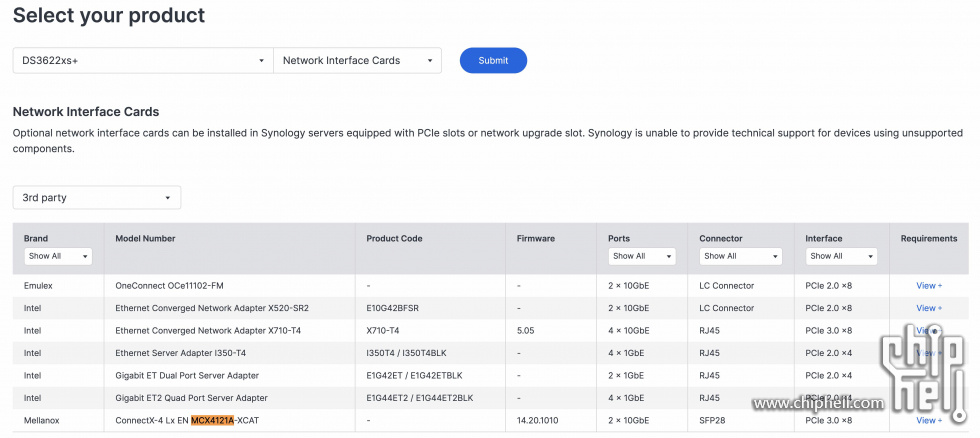Click firmware version 14.20.1010
The height and width of the screenshot is (438, 980).
coord(538,421)
